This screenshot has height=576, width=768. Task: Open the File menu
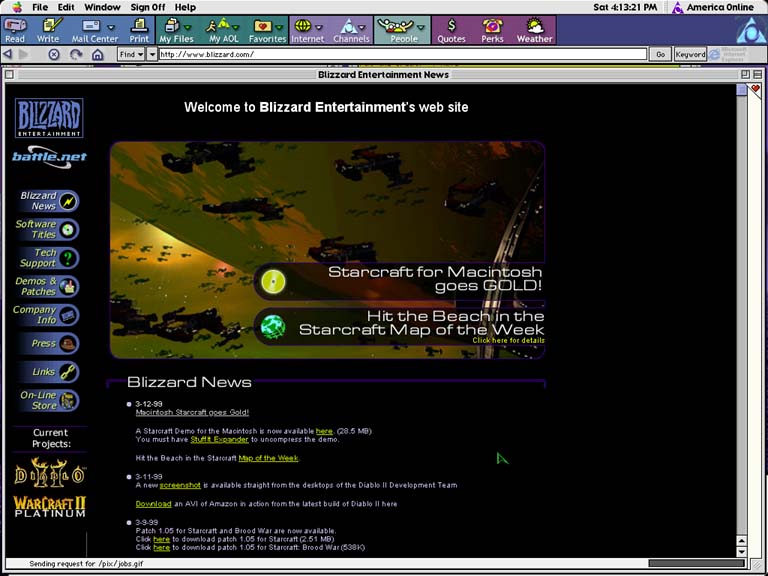40,7
